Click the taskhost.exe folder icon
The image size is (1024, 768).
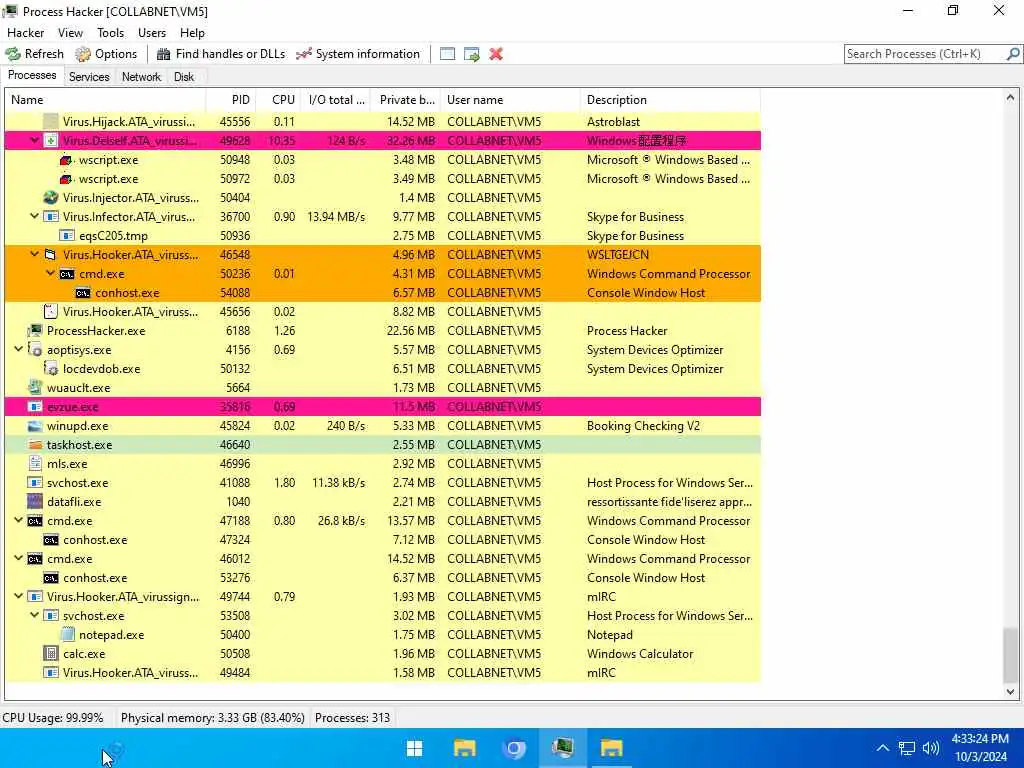click(35, 445)
